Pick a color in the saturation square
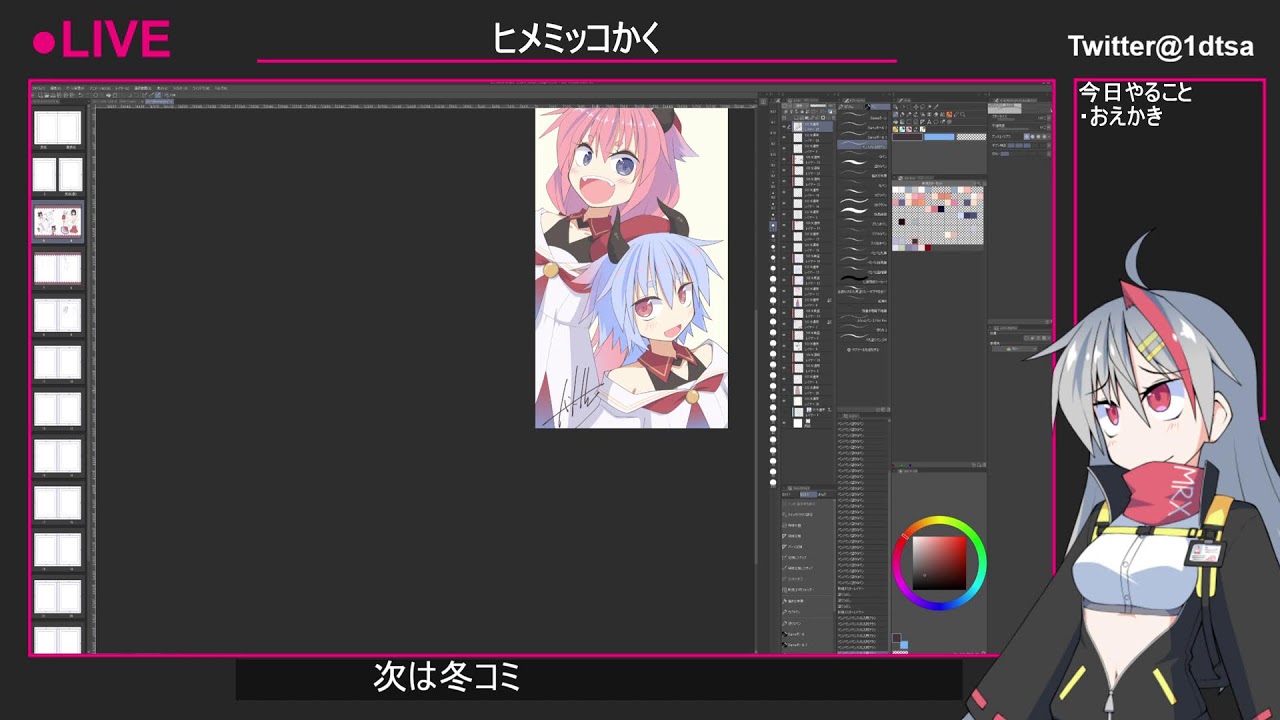Viewport: 1280px width, 720px height. (939, 563)
